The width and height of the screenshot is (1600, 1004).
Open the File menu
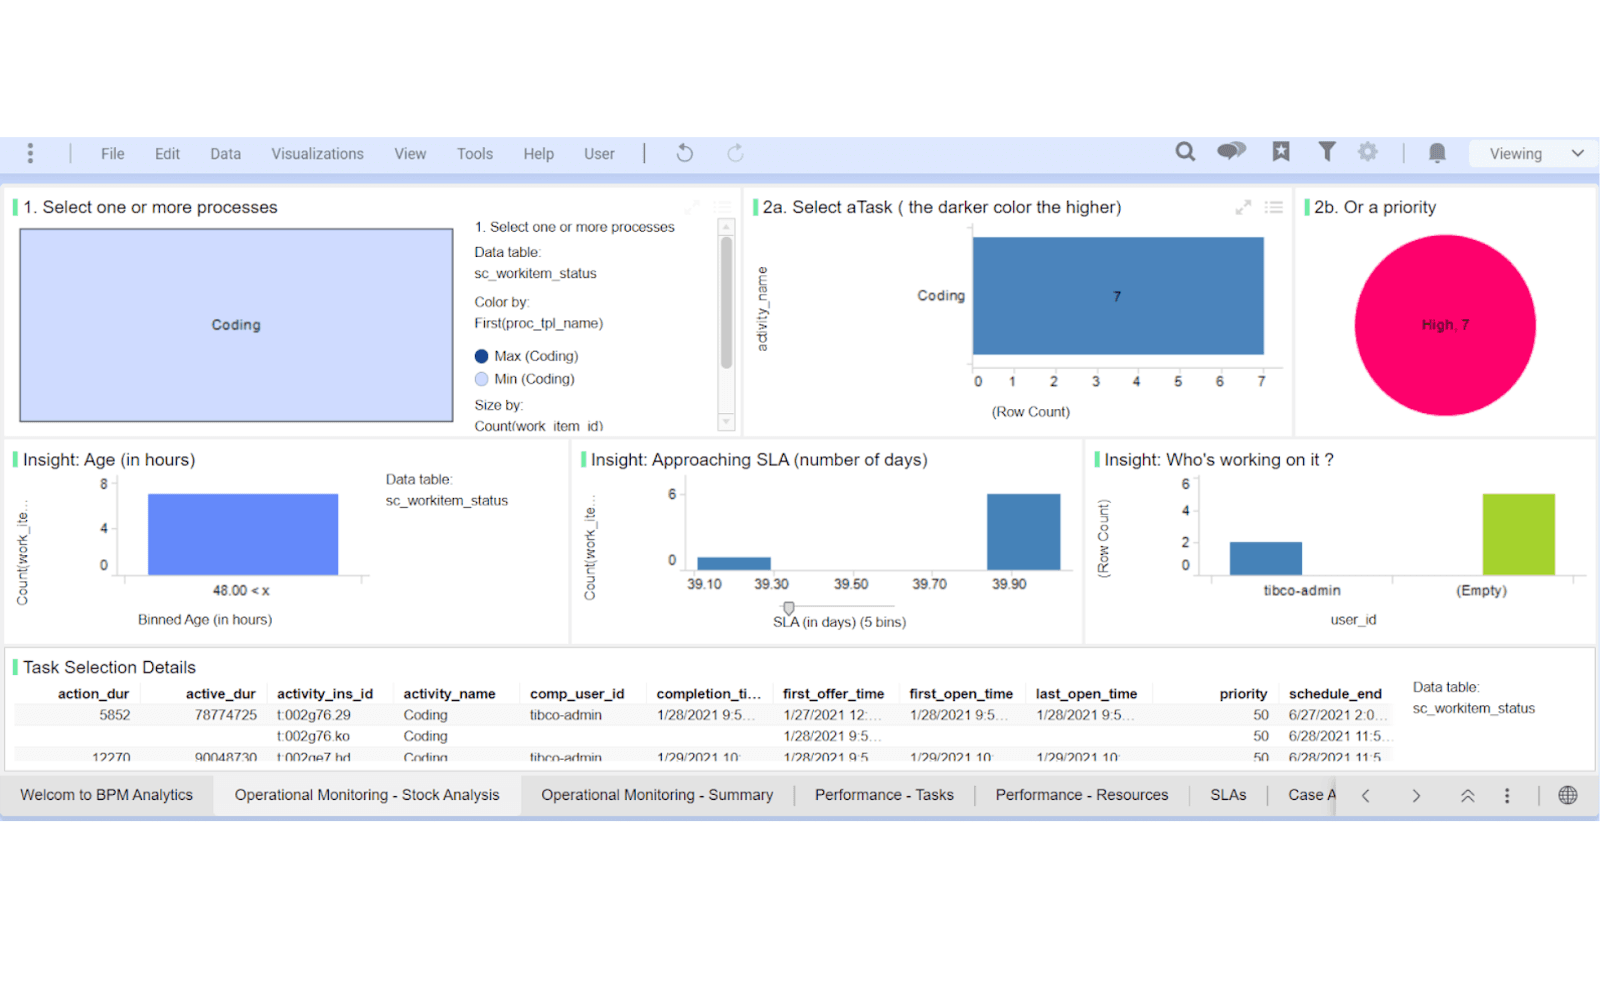click(112, 154)
